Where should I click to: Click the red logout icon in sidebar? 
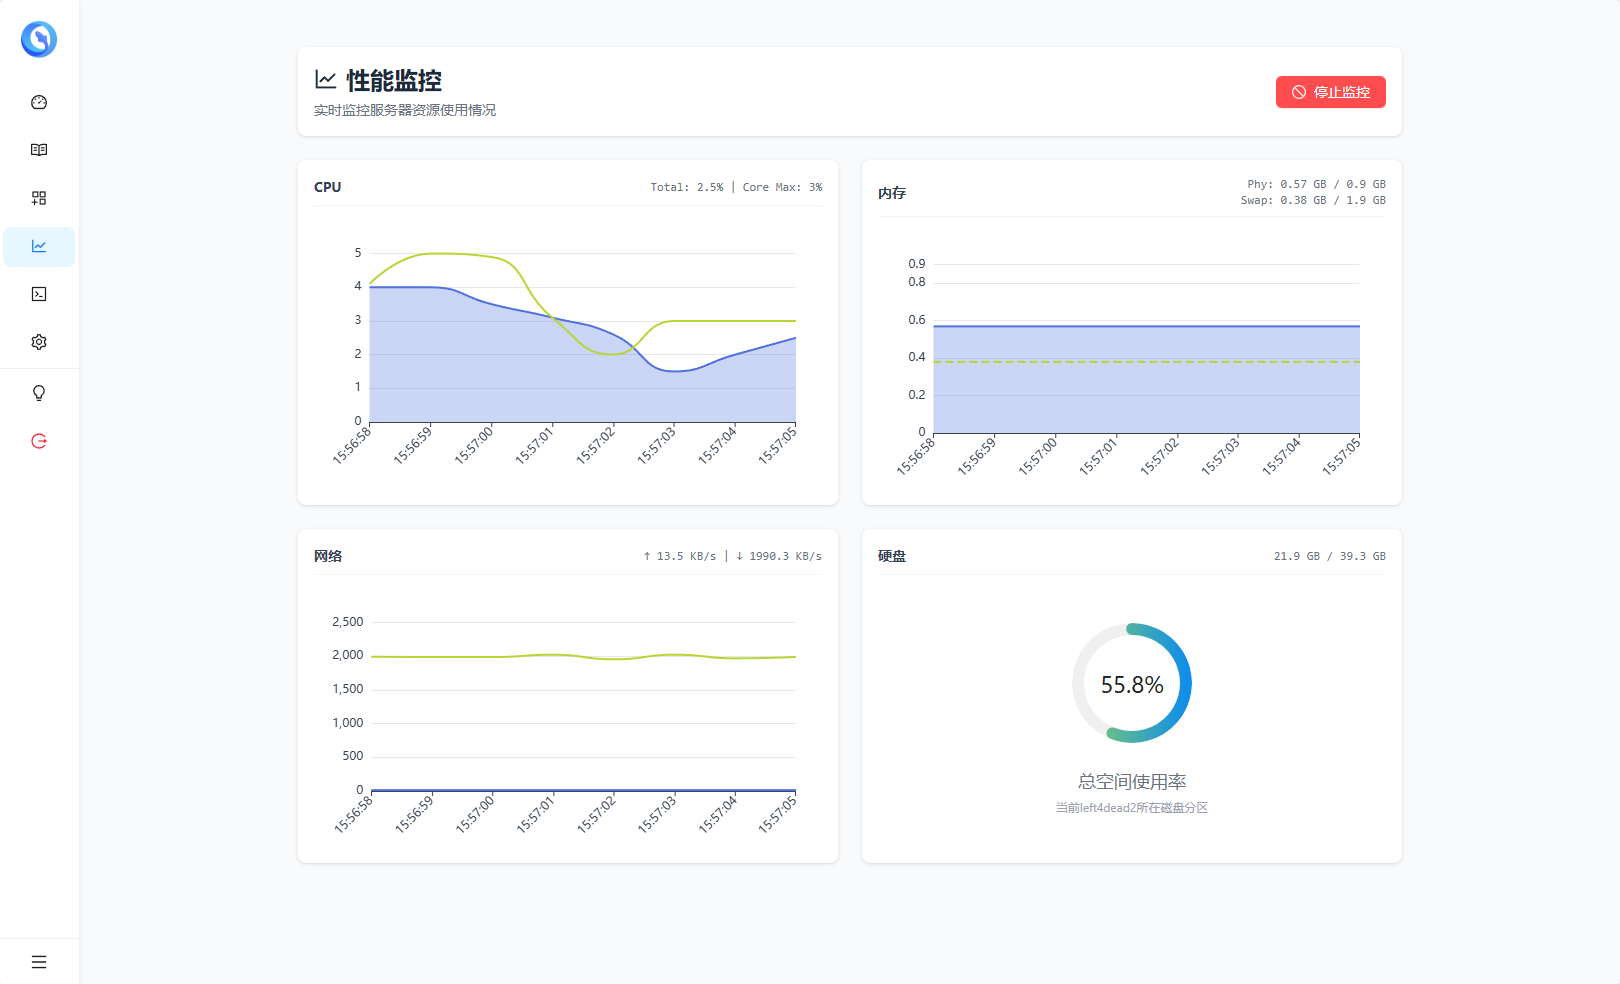(x=39, y=441)
